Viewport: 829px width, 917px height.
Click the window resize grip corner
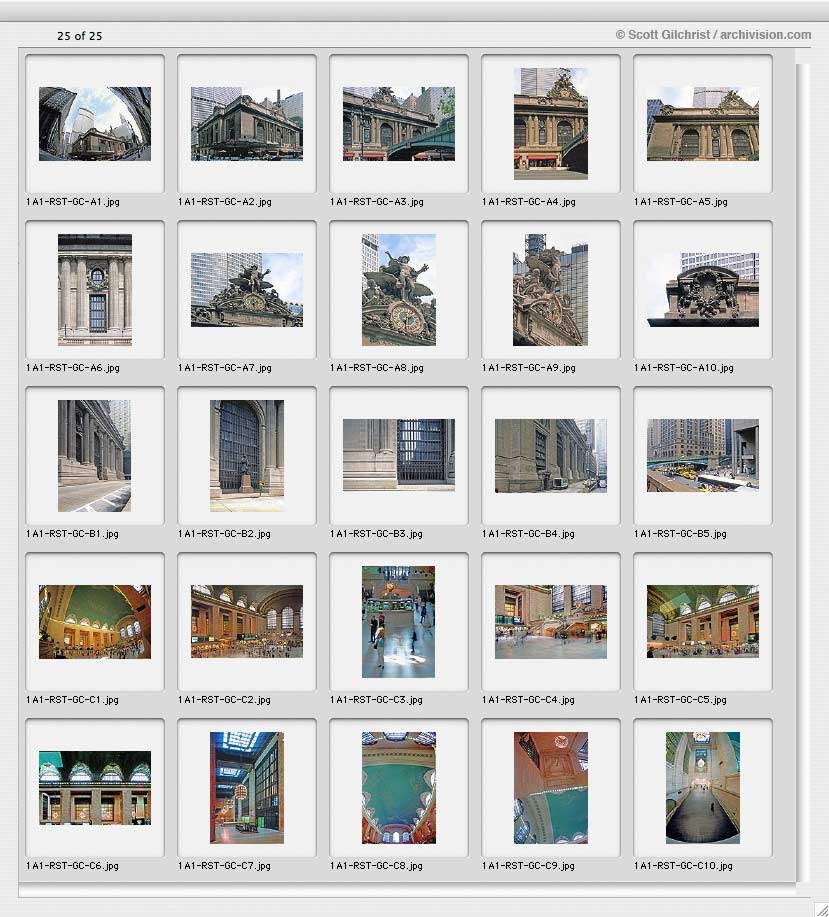(822, 910)
